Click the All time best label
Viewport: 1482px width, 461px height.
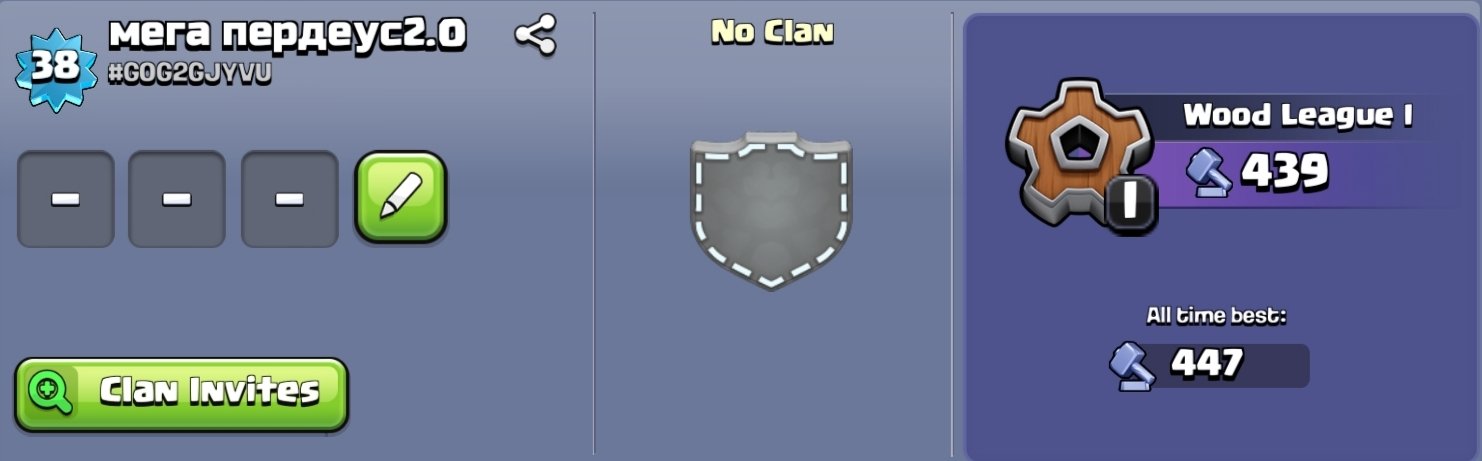coord(1216,316)
